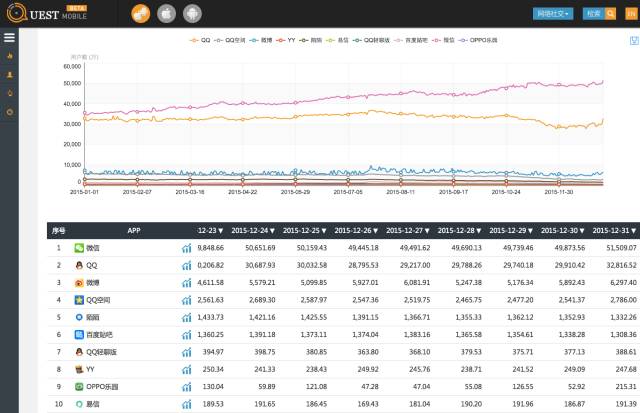Open the 百度贴吧 app link in row 6
The height and width of the screenshot is (413, 640).
click(x=99, y=335)
